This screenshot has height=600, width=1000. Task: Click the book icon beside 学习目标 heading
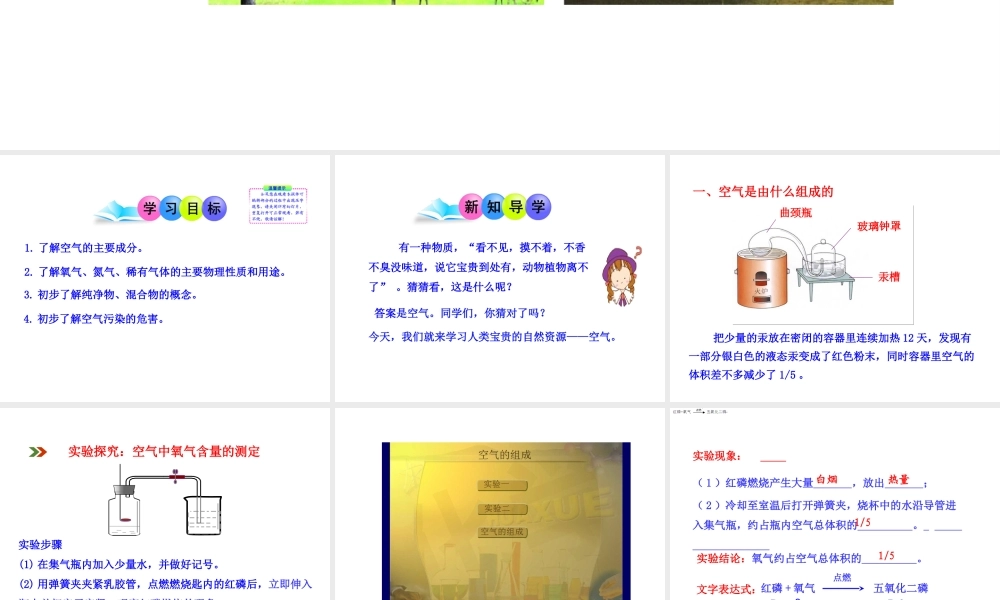[116, 211]
